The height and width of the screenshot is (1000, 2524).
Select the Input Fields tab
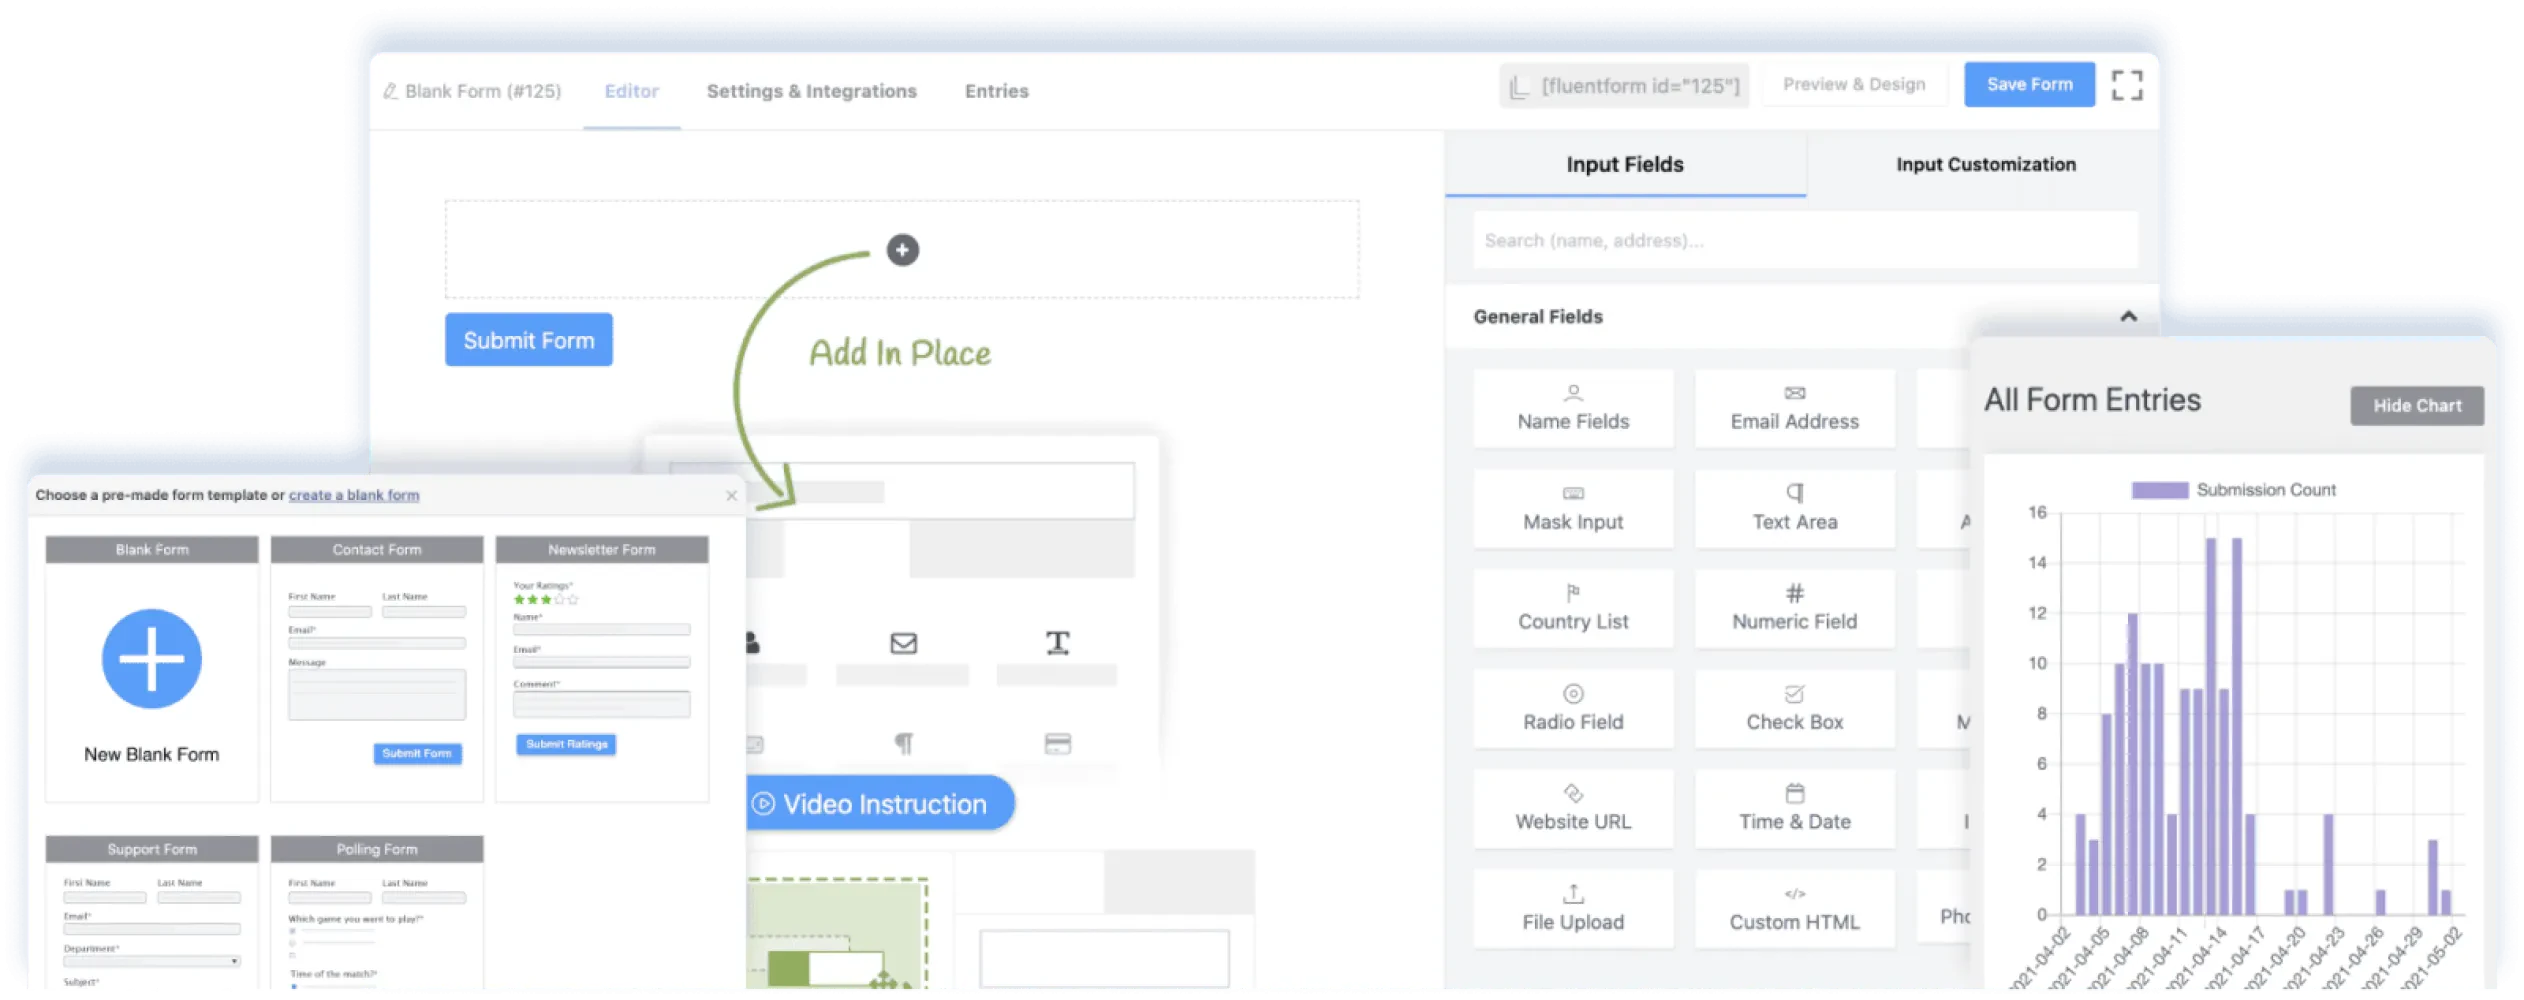[x=1625, y=165]
